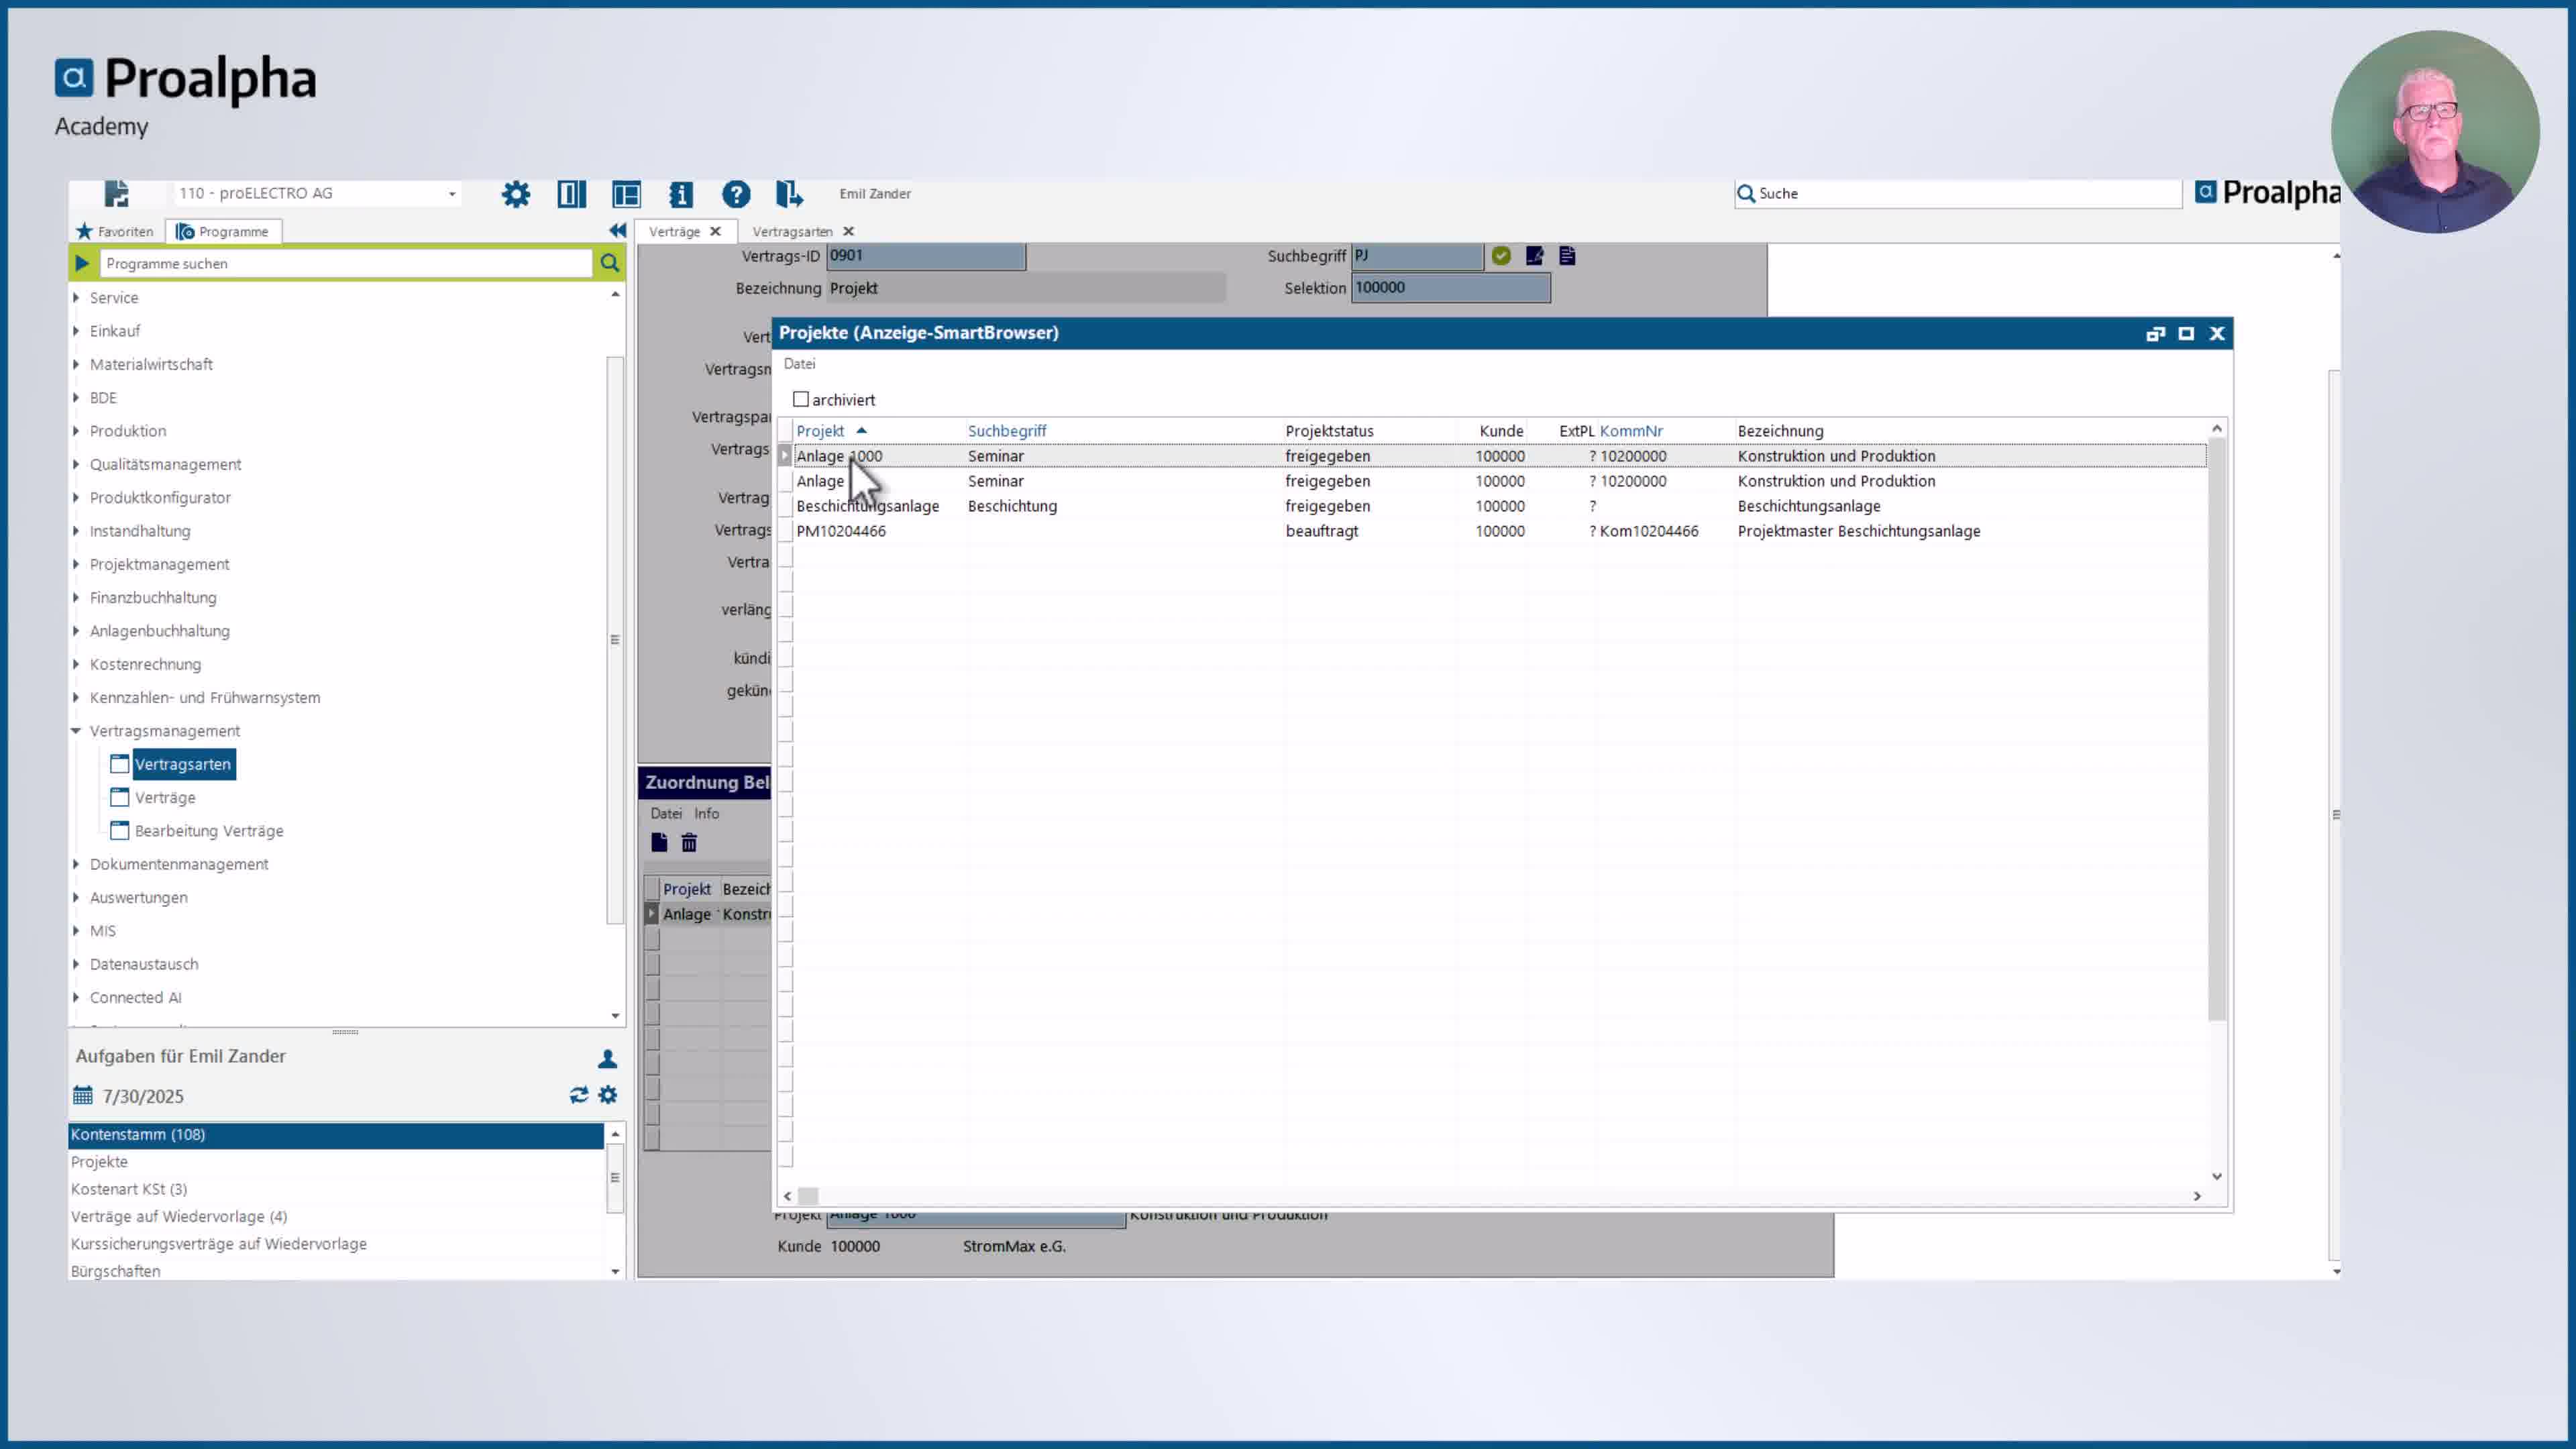Click the magnifier icon to search programs
The image size is (2576, 1449).
point(609,263)
